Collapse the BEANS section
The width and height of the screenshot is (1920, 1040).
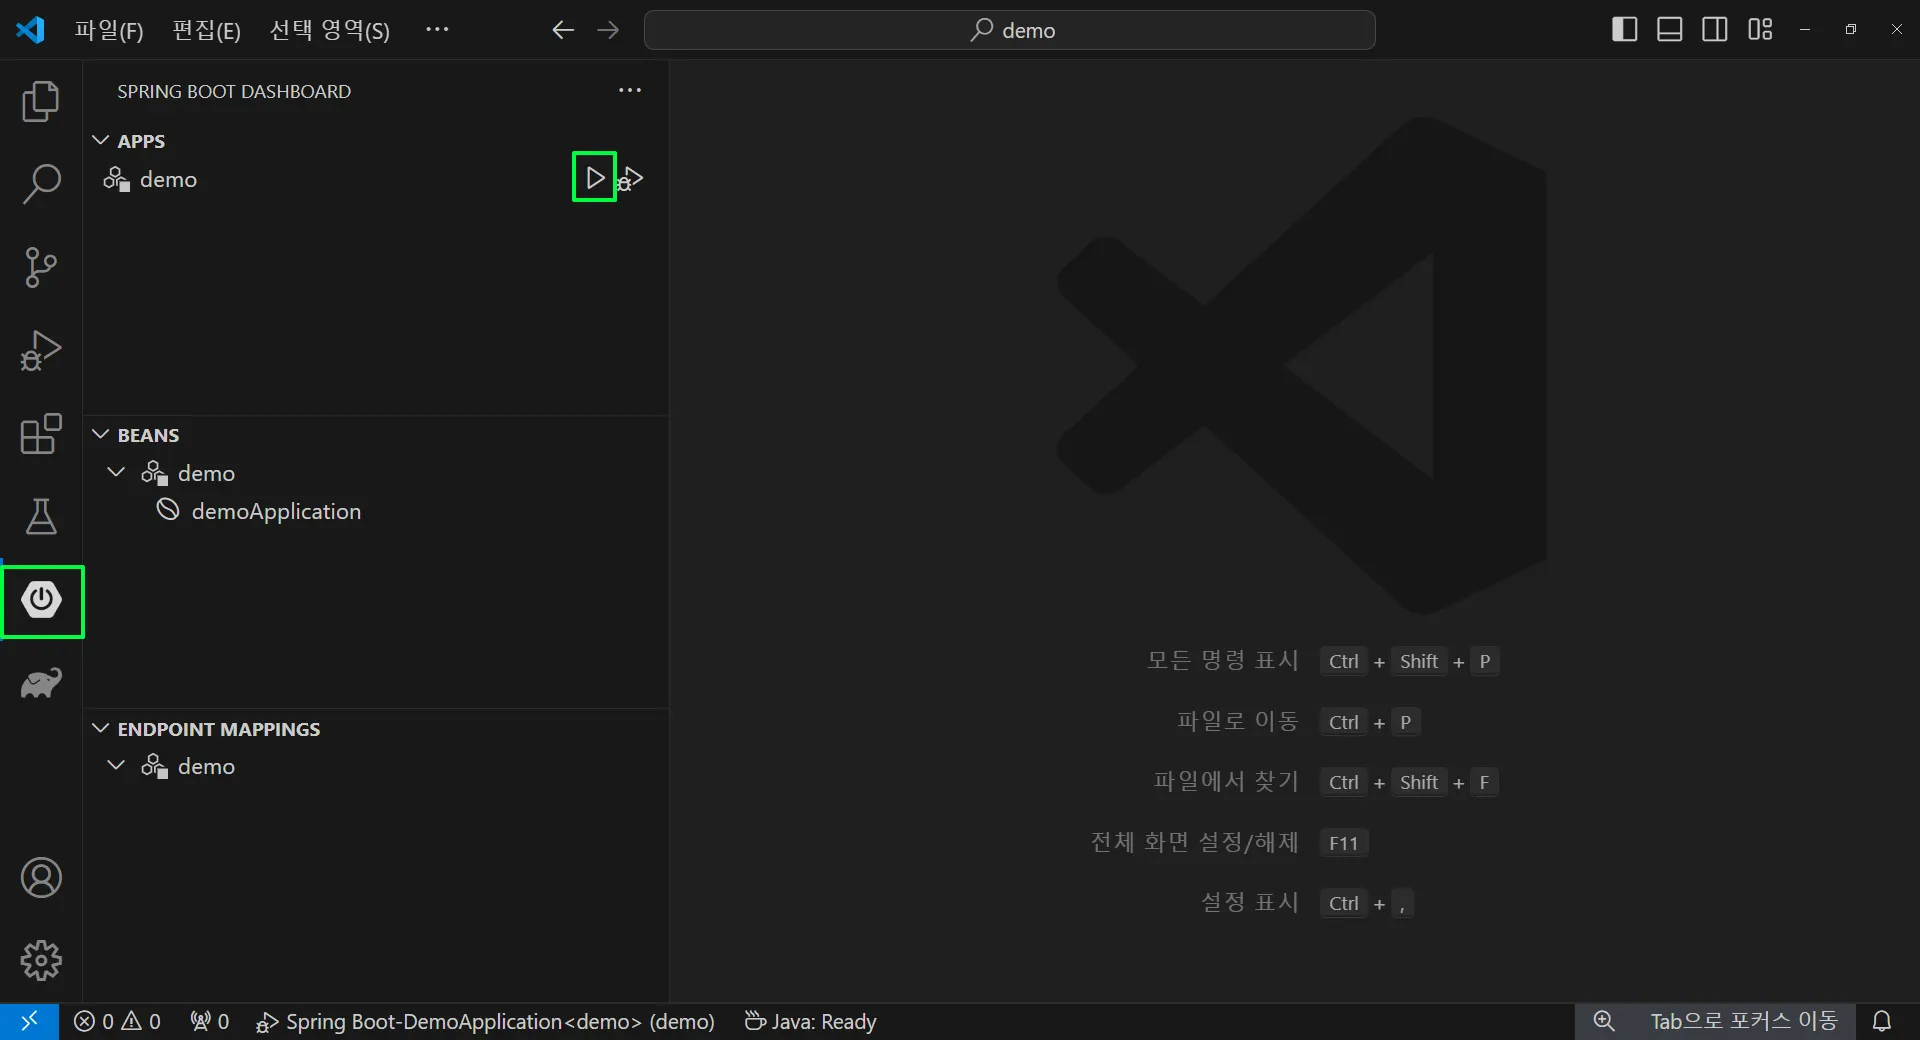click(100, 435)
